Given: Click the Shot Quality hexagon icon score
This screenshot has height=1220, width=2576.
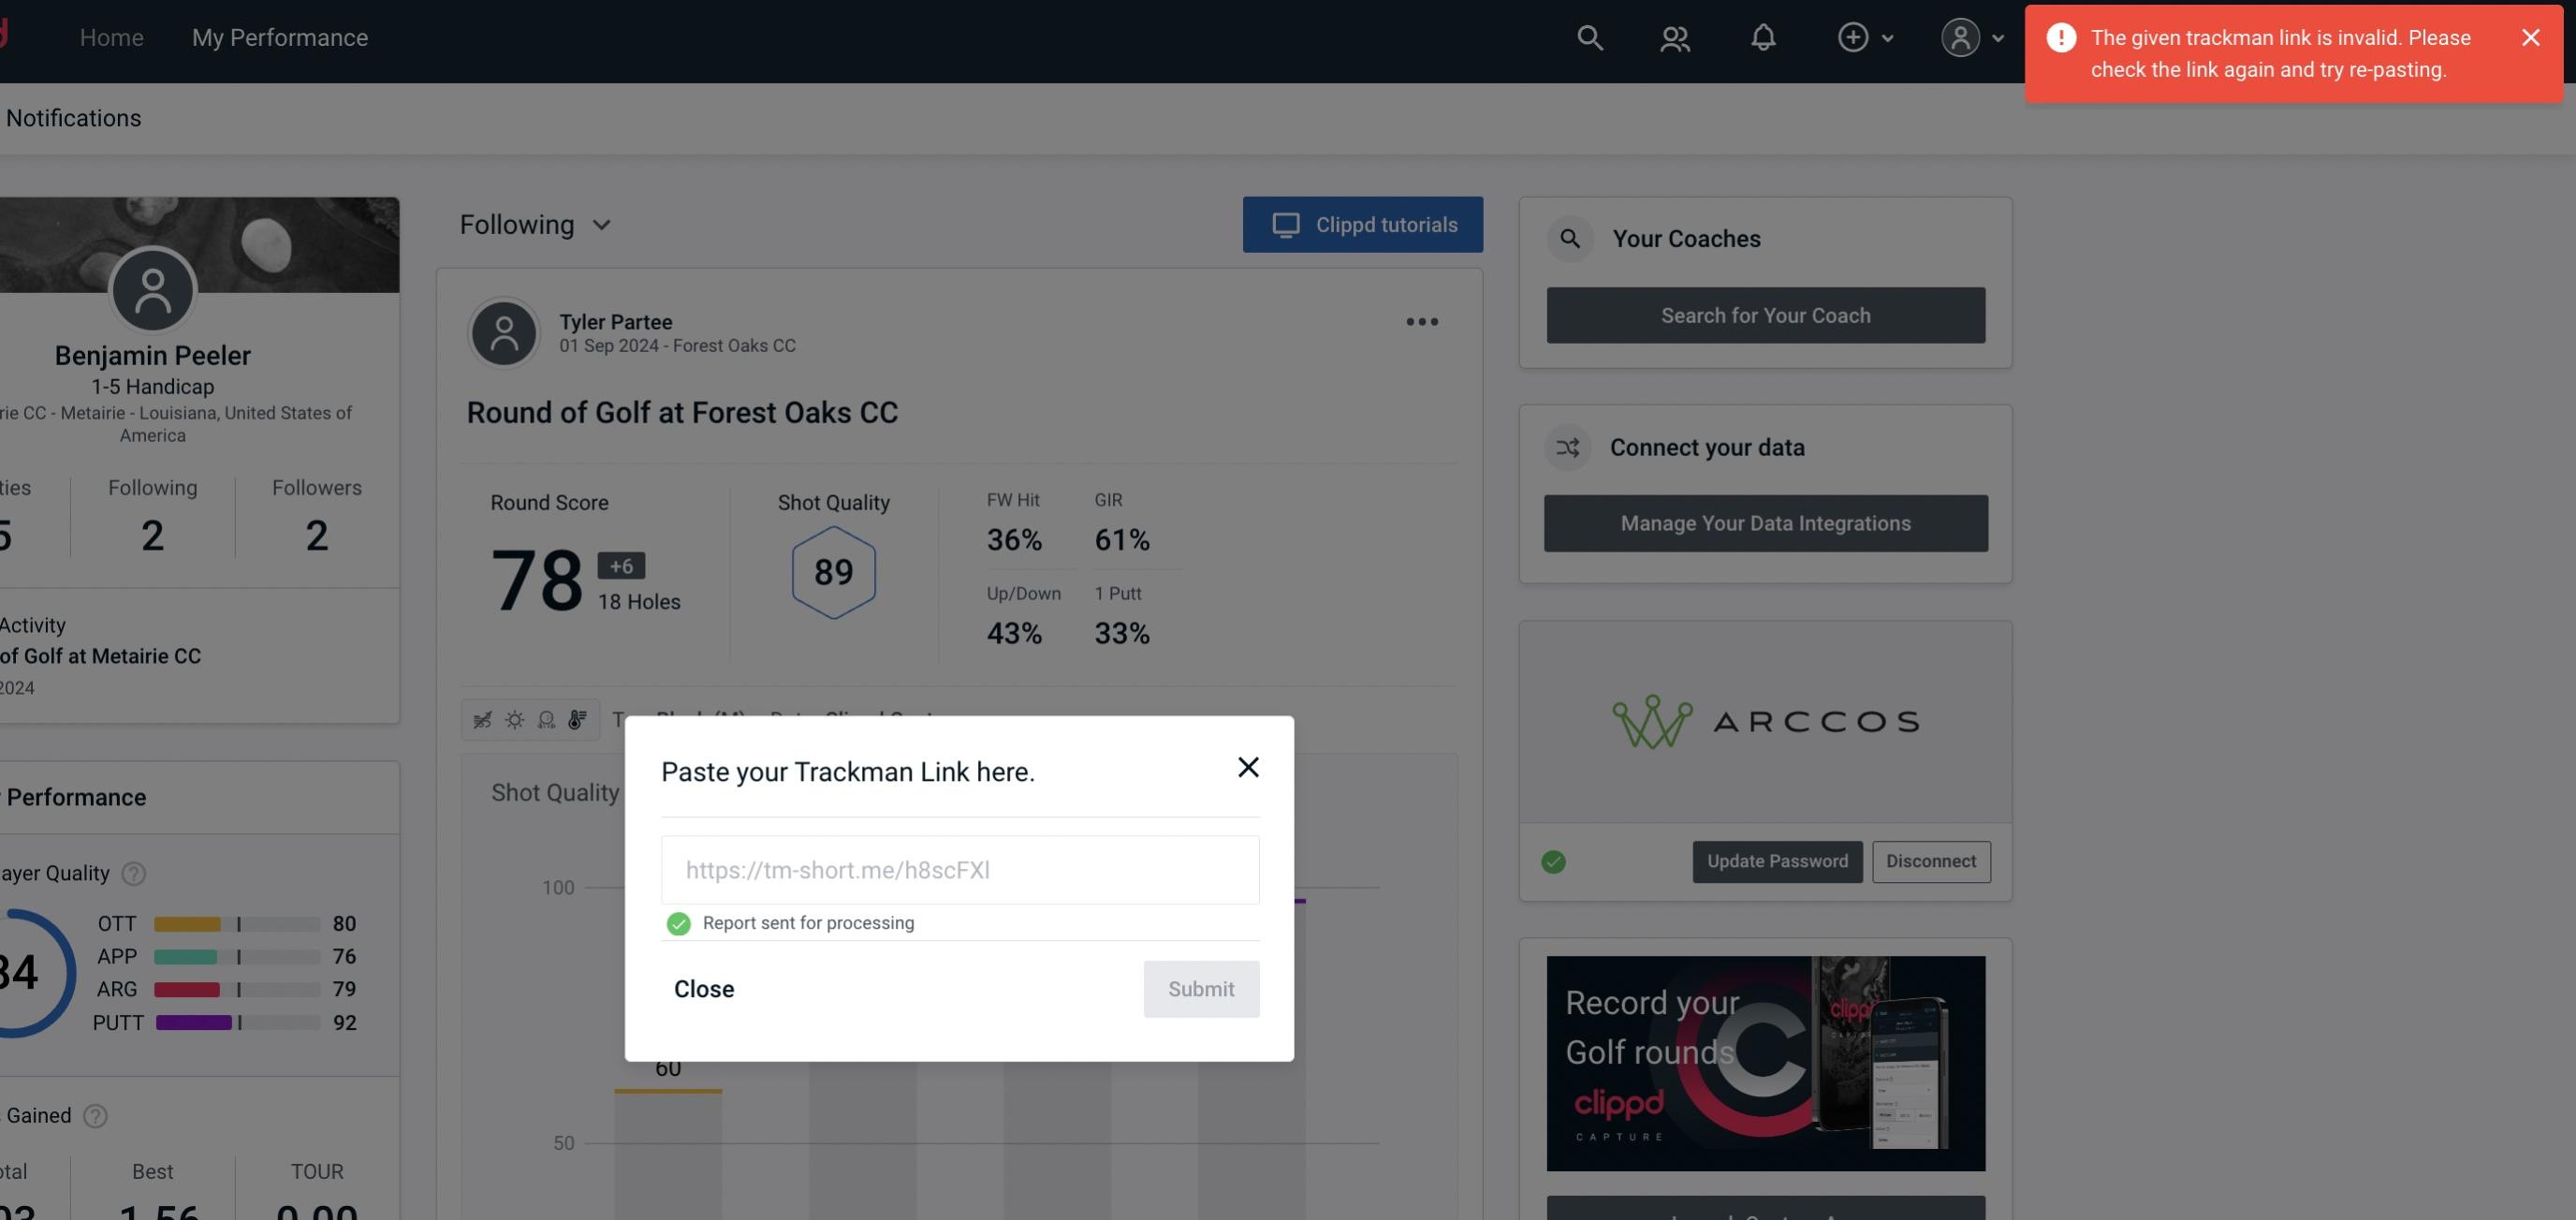Looking at the screenshot, I should (x=833, y=572).
